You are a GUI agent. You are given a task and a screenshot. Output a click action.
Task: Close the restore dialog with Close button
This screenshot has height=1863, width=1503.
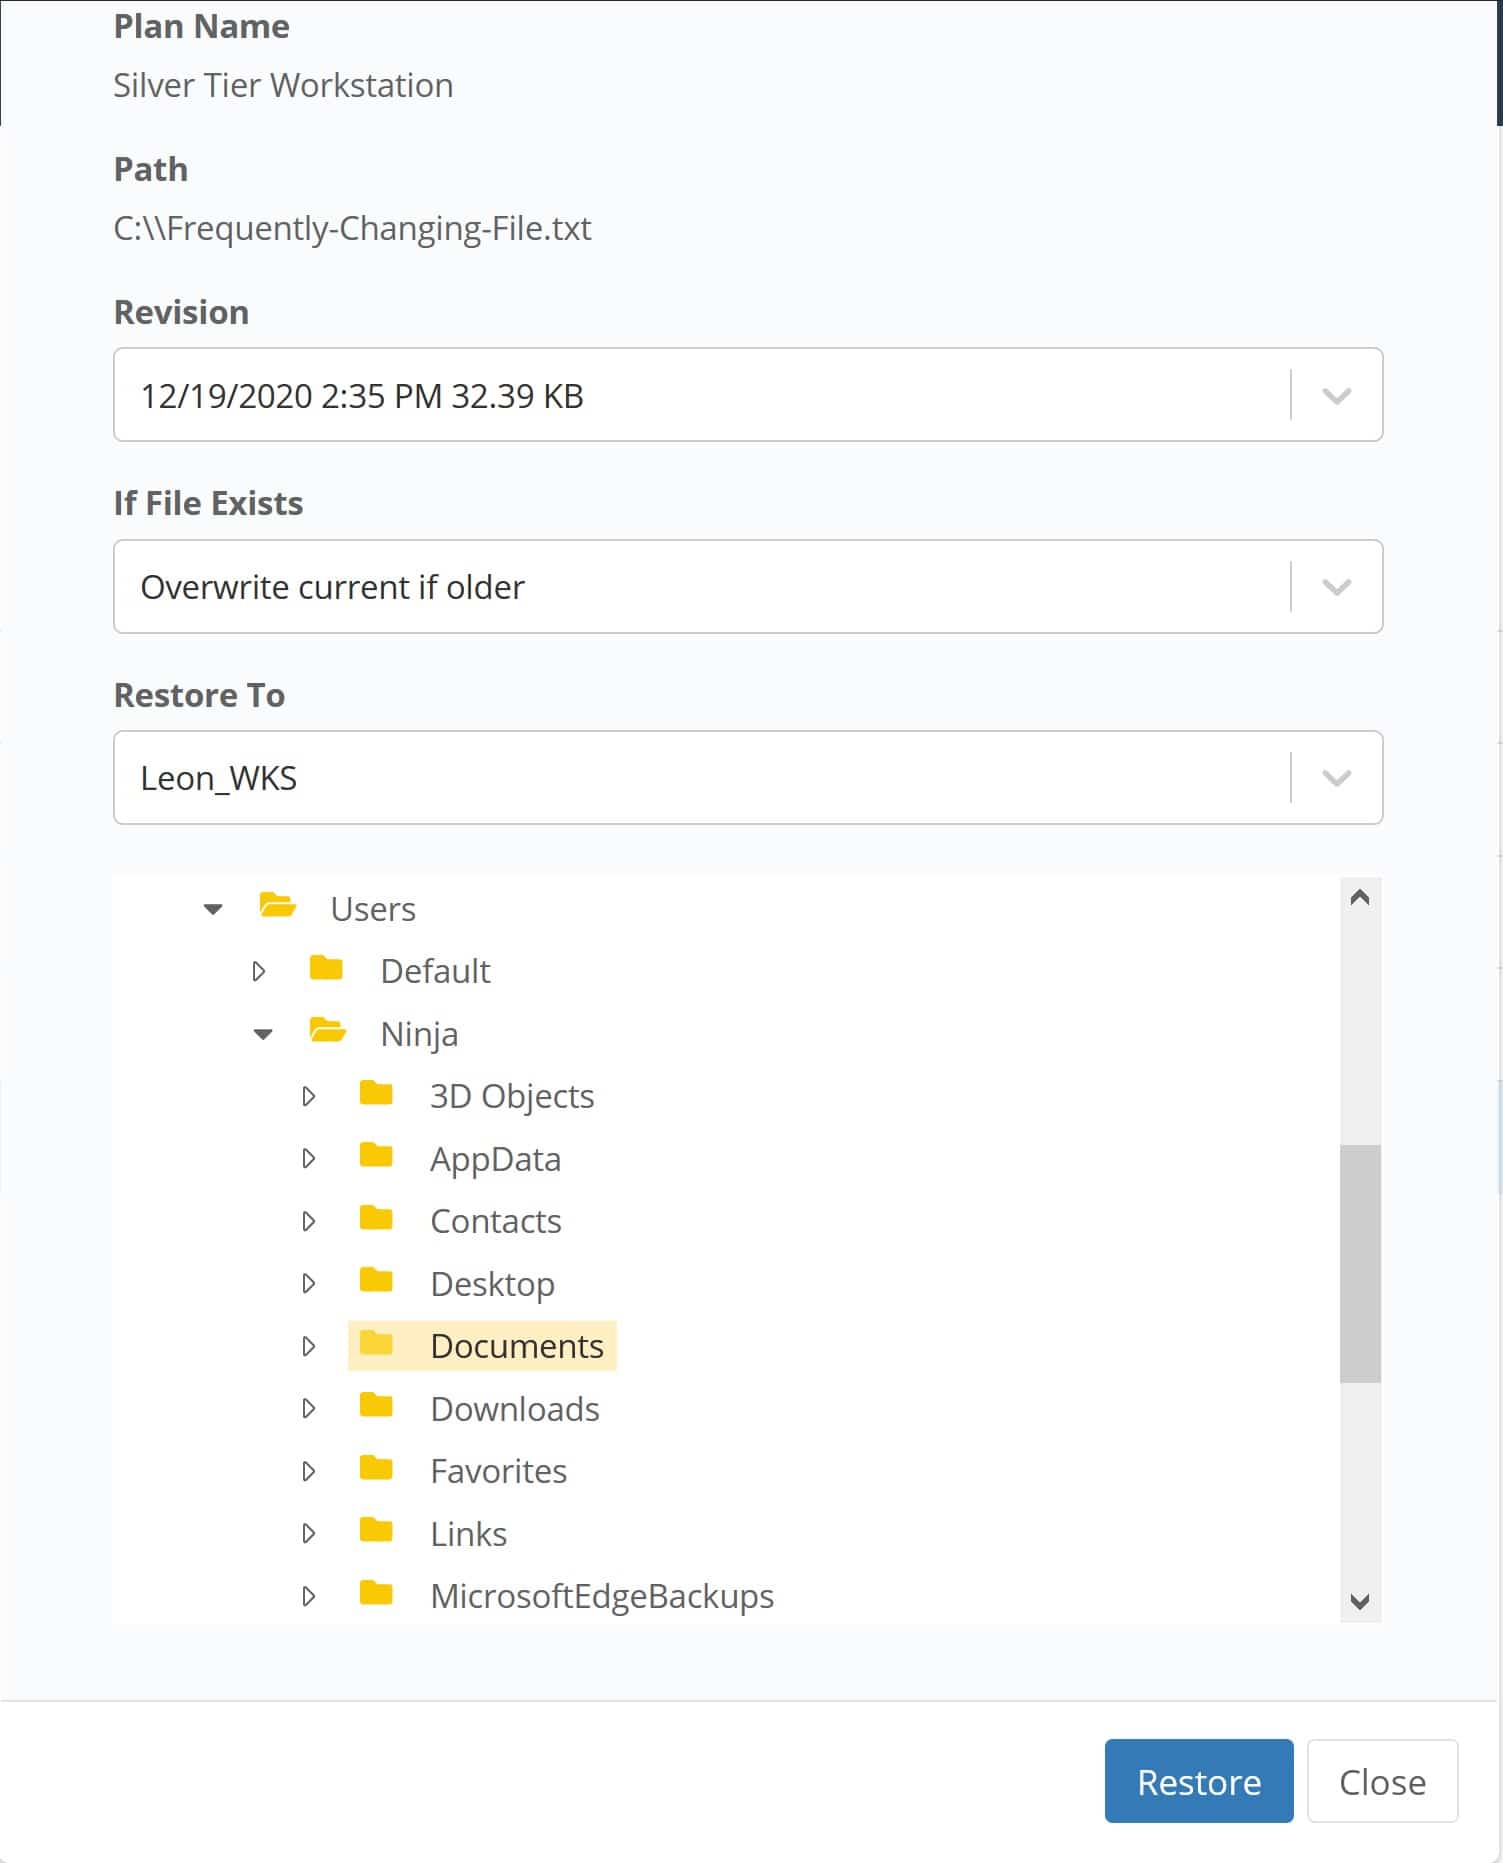click(x=1381, y=1781)
